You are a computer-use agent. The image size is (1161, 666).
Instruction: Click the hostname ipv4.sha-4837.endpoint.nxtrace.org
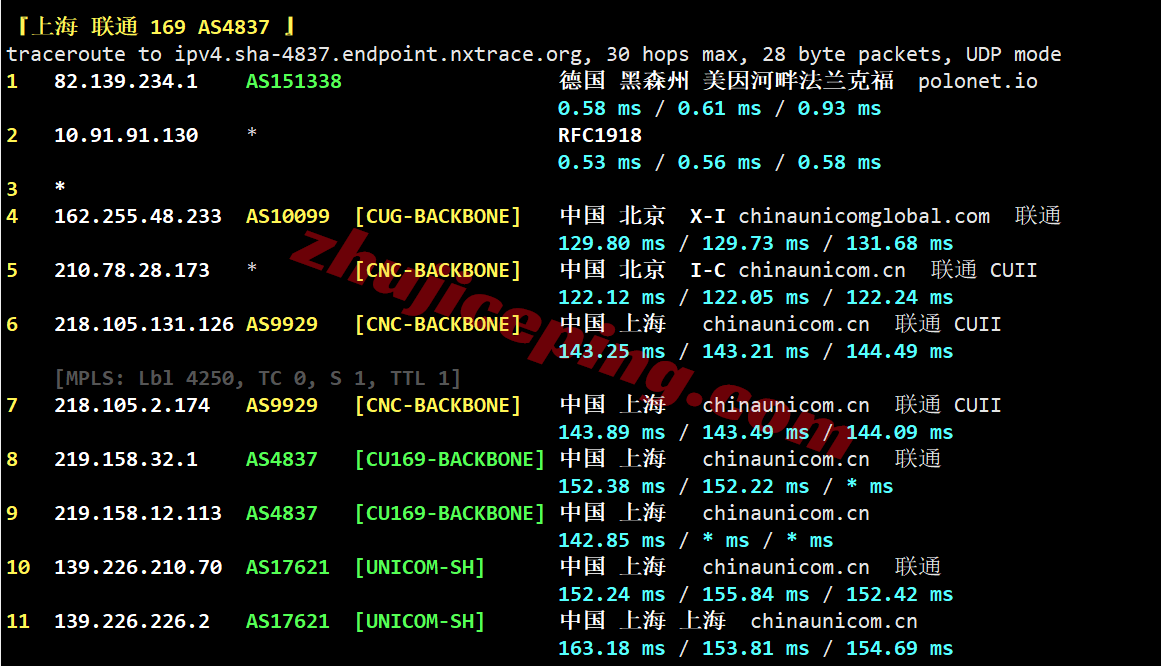378,54
